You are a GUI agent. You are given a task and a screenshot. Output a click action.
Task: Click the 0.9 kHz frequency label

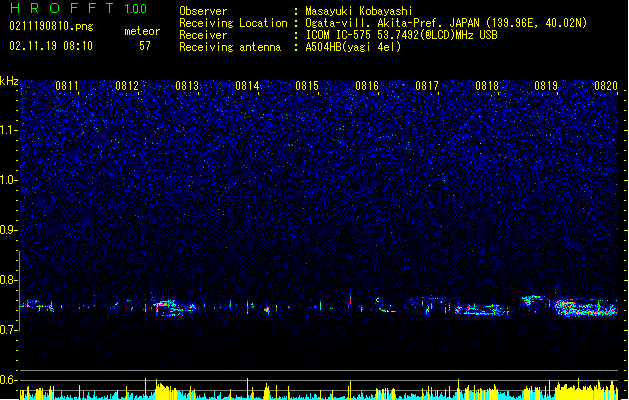click(9, 230)
